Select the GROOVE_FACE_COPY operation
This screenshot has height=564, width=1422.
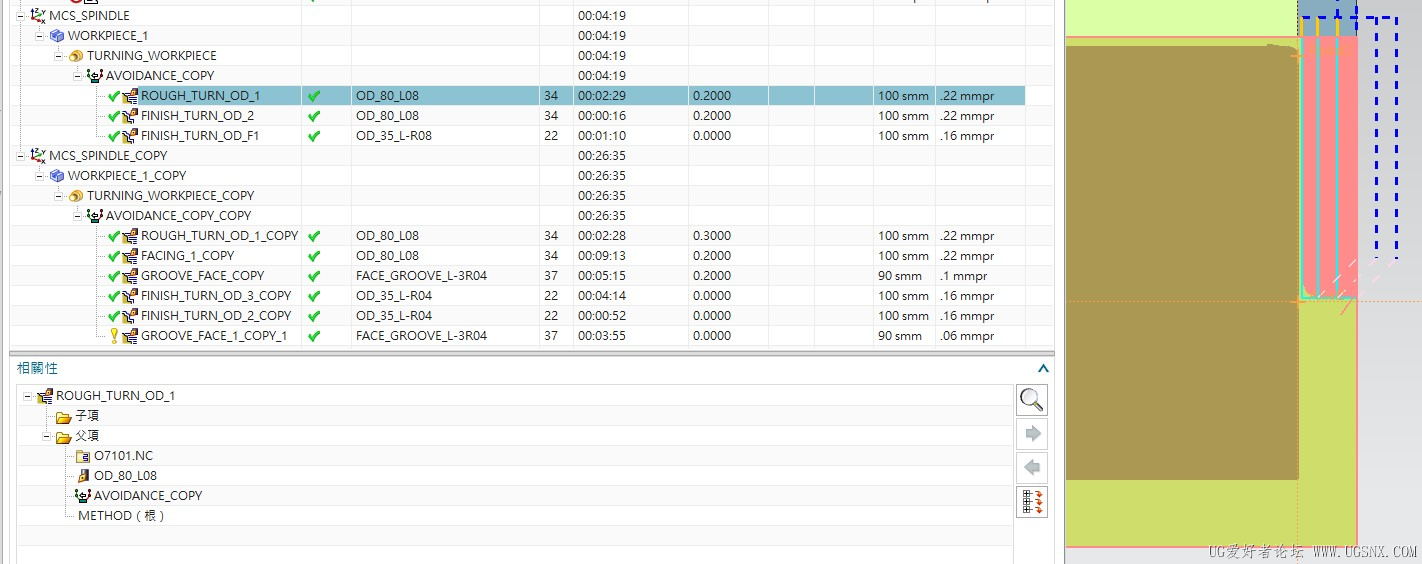(x=202, y=275)
